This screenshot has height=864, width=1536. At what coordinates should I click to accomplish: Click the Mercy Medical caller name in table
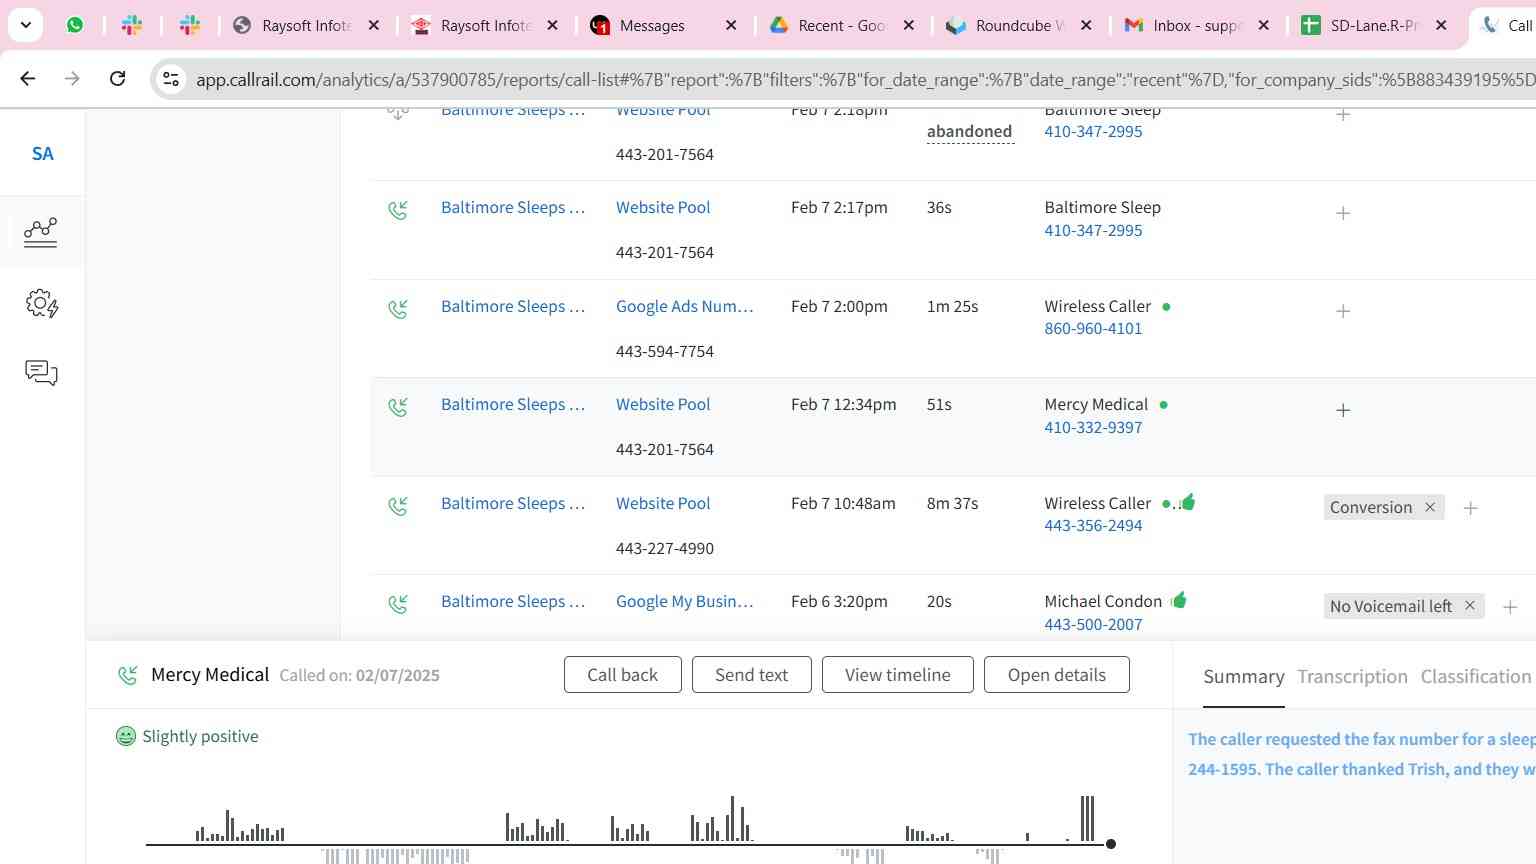tap(1096, 405)
